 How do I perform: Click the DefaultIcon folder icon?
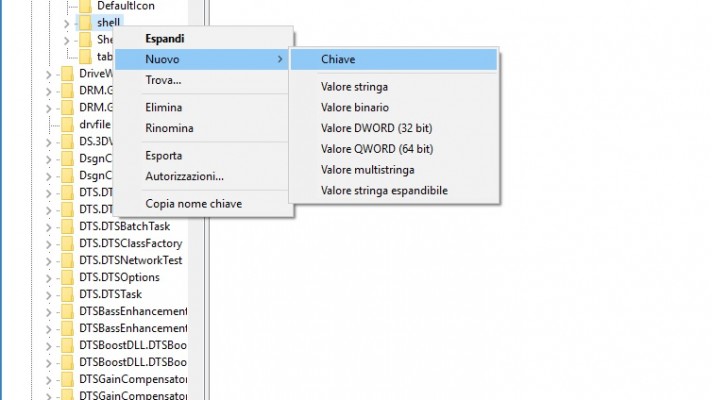pyautogui.click(x=85, y=6)
